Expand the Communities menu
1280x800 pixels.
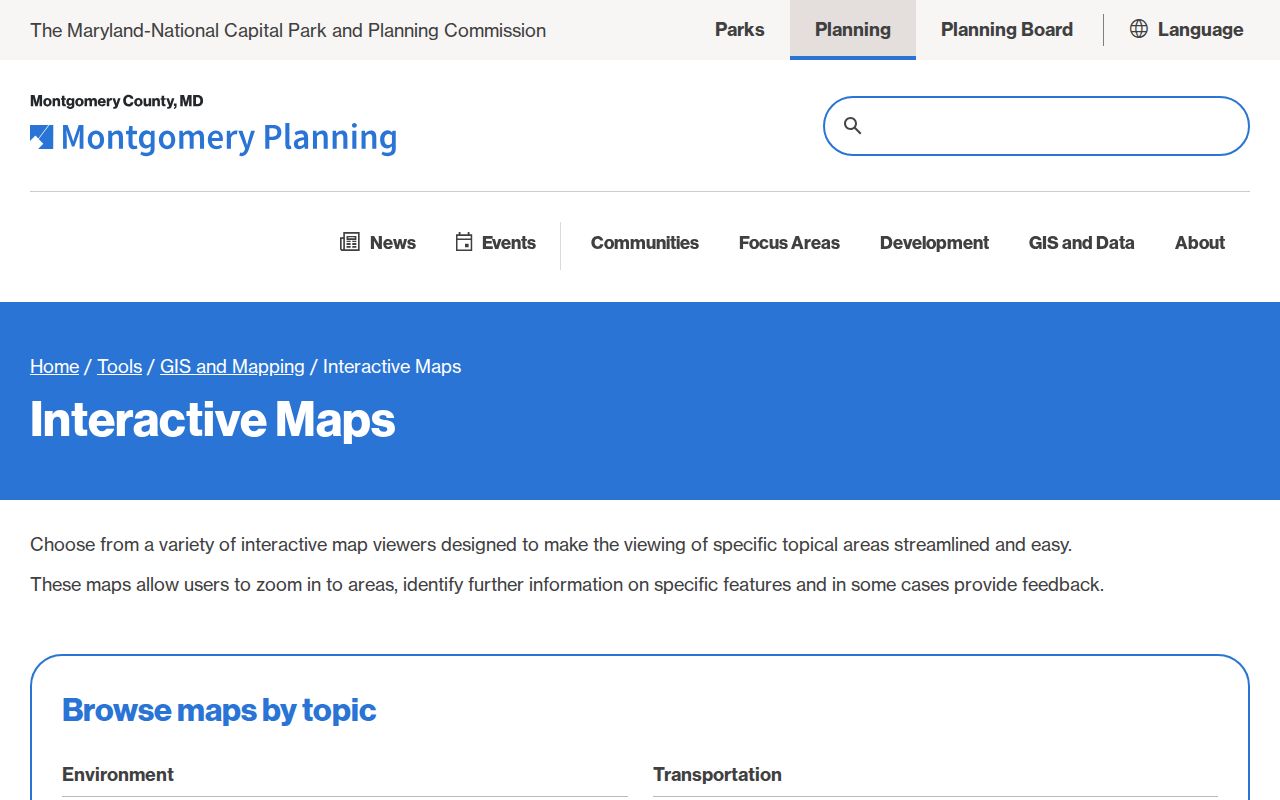tap(645, 243)
